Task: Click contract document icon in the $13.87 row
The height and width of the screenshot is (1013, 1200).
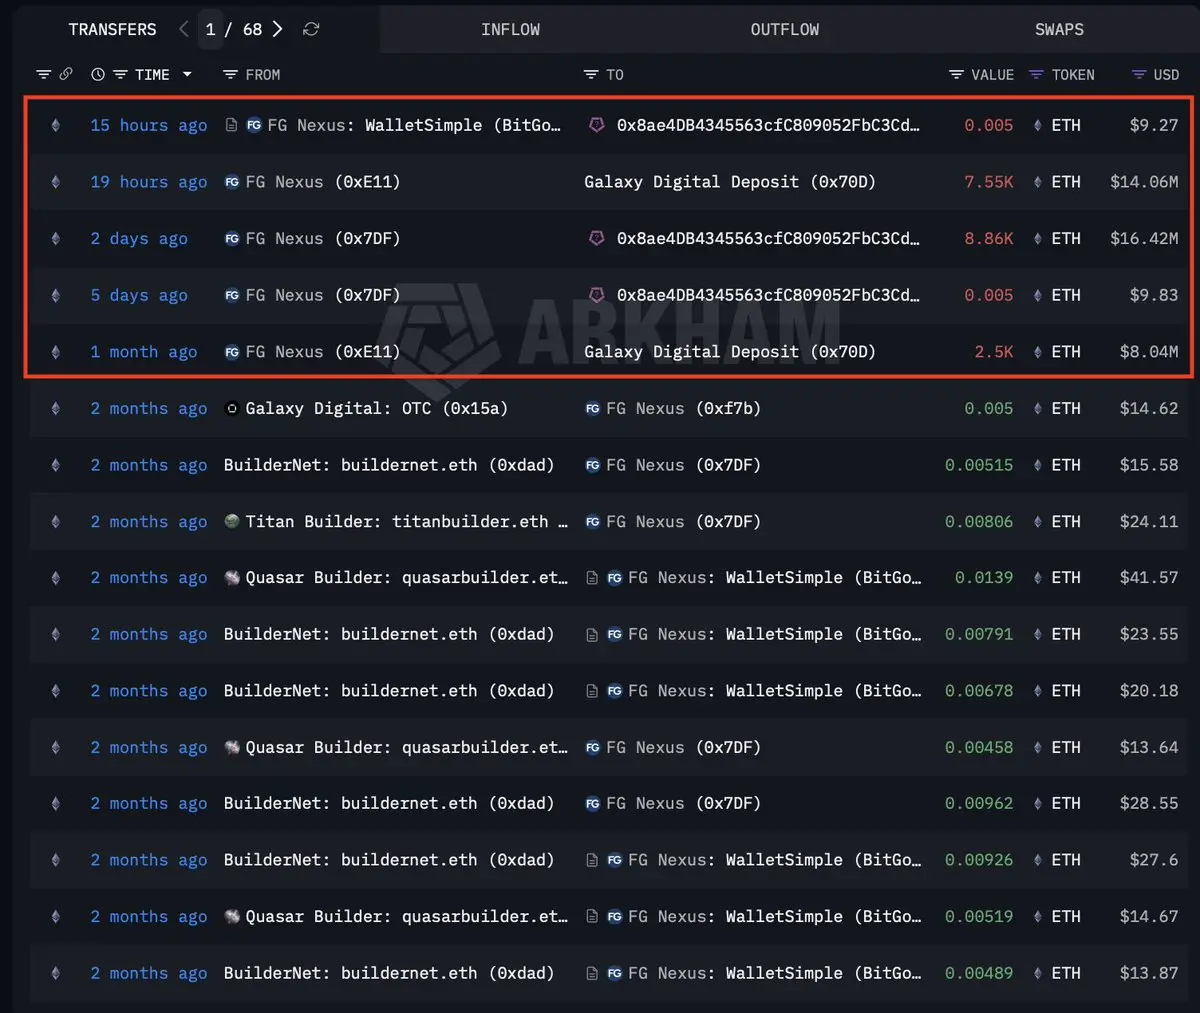Action: [592, 973]
